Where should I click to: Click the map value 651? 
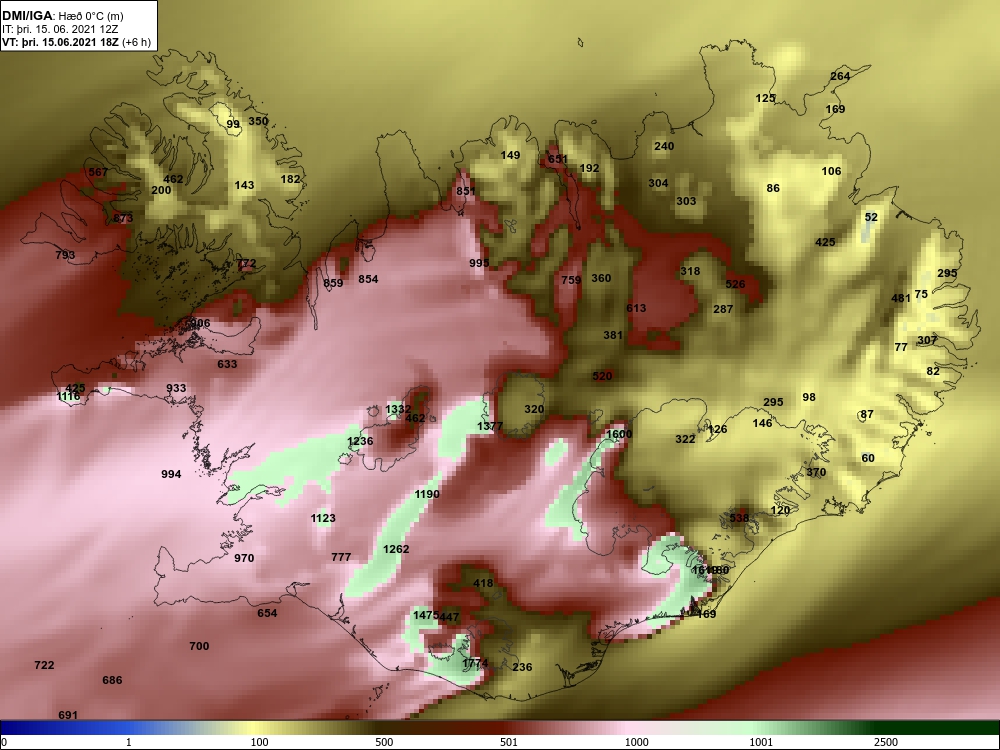tap(557, 159)
